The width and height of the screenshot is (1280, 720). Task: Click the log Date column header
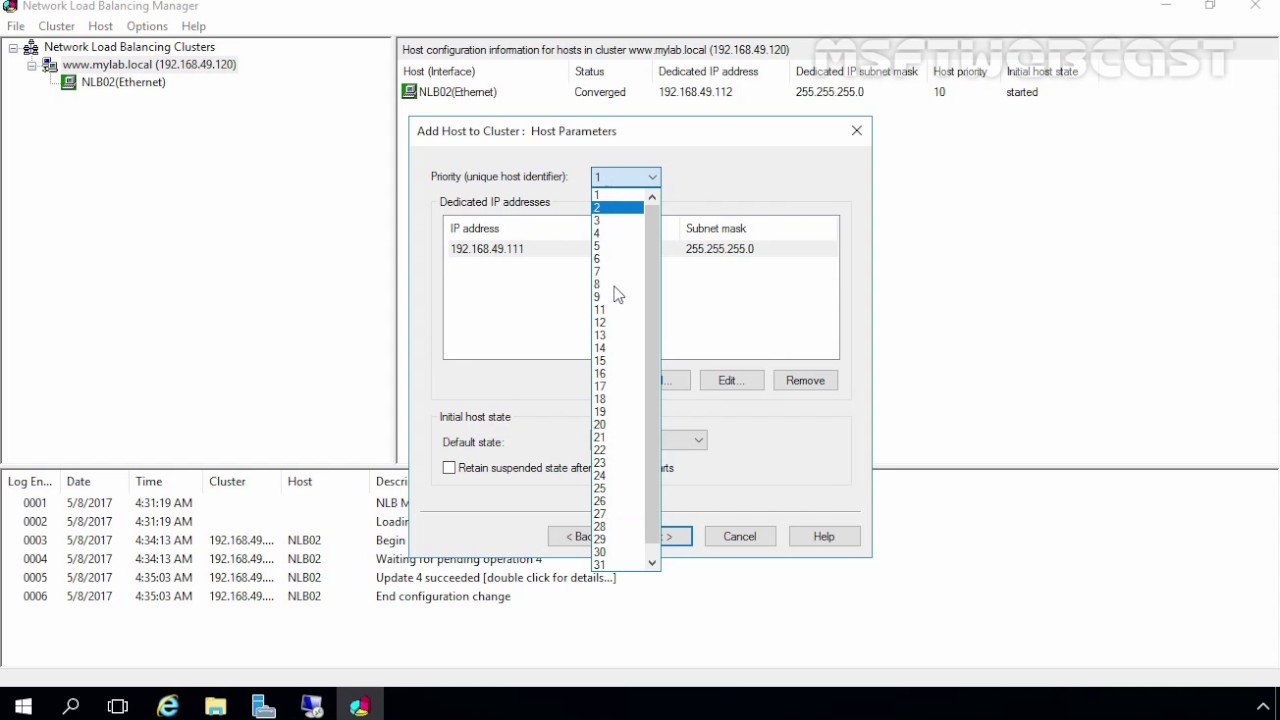coord(94,482)
